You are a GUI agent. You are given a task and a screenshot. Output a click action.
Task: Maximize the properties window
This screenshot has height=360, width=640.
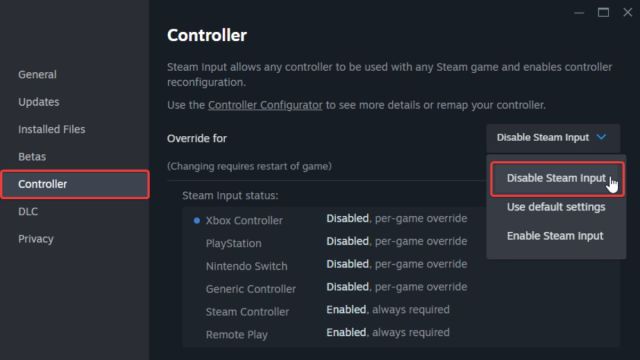coord(603,13)
